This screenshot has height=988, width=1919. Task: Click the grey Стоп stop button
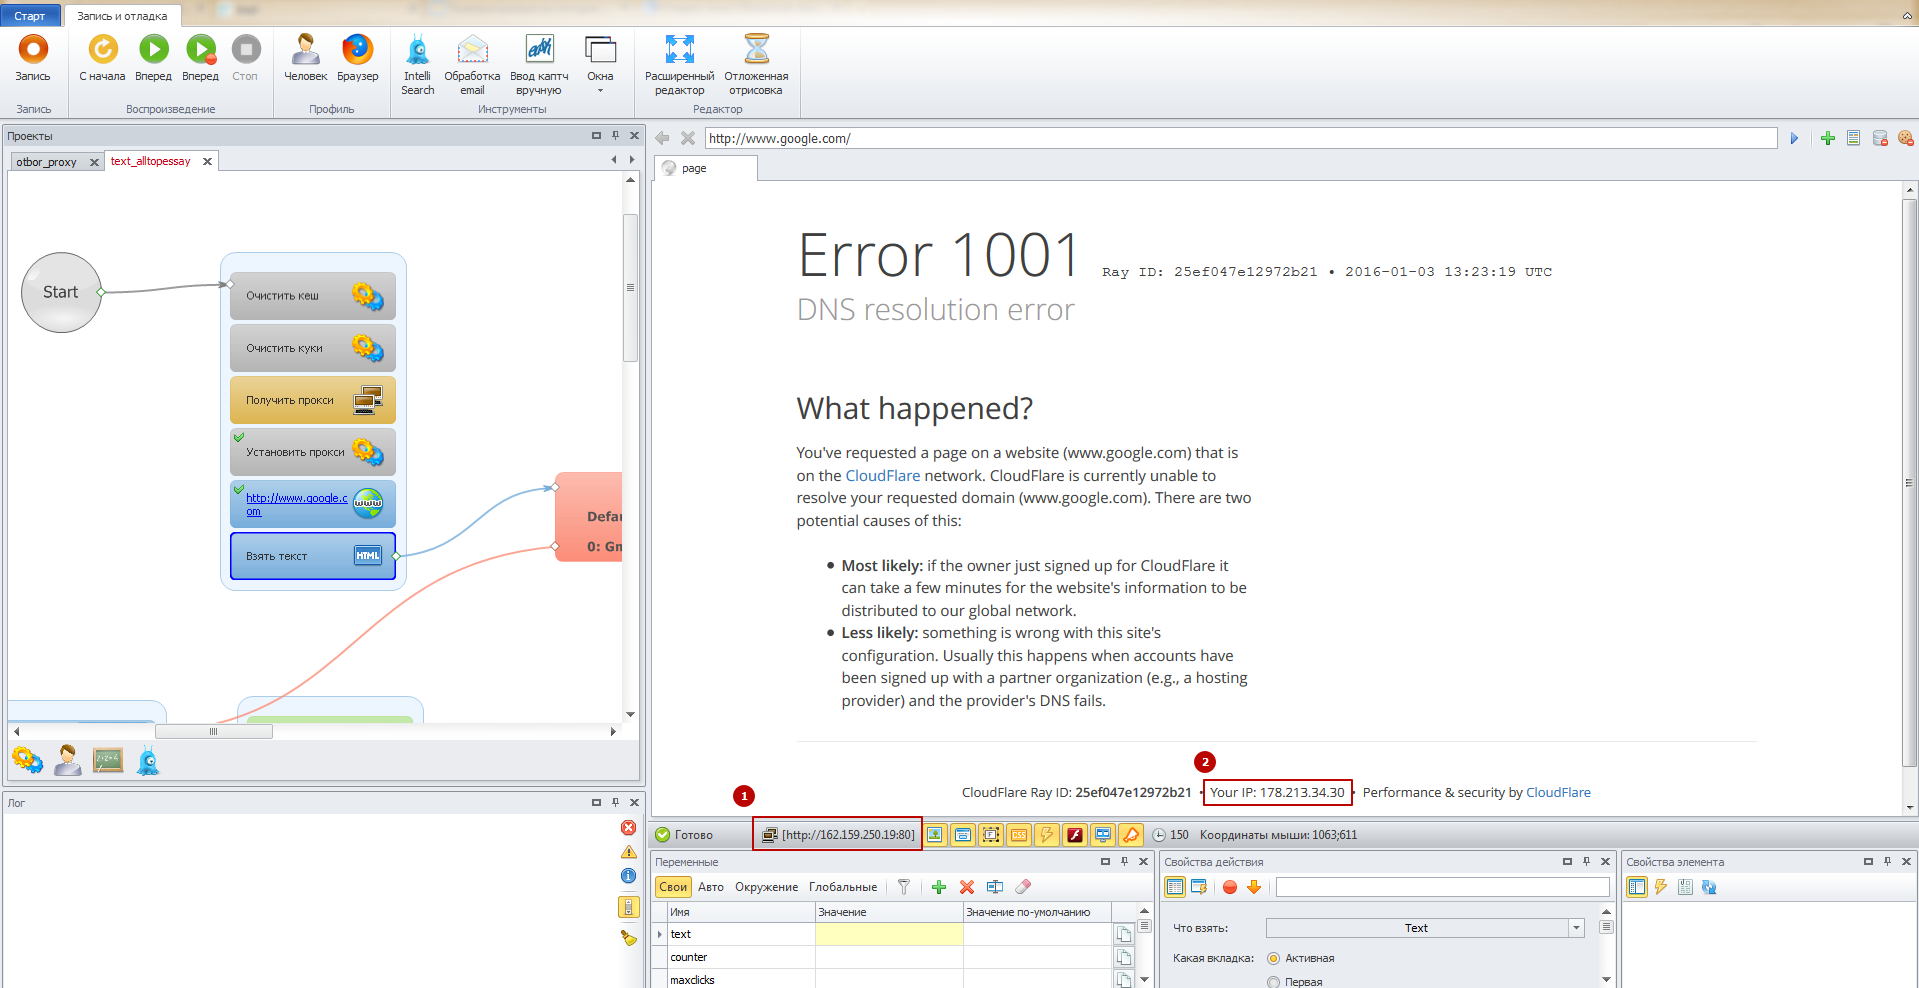click(245, 58)
